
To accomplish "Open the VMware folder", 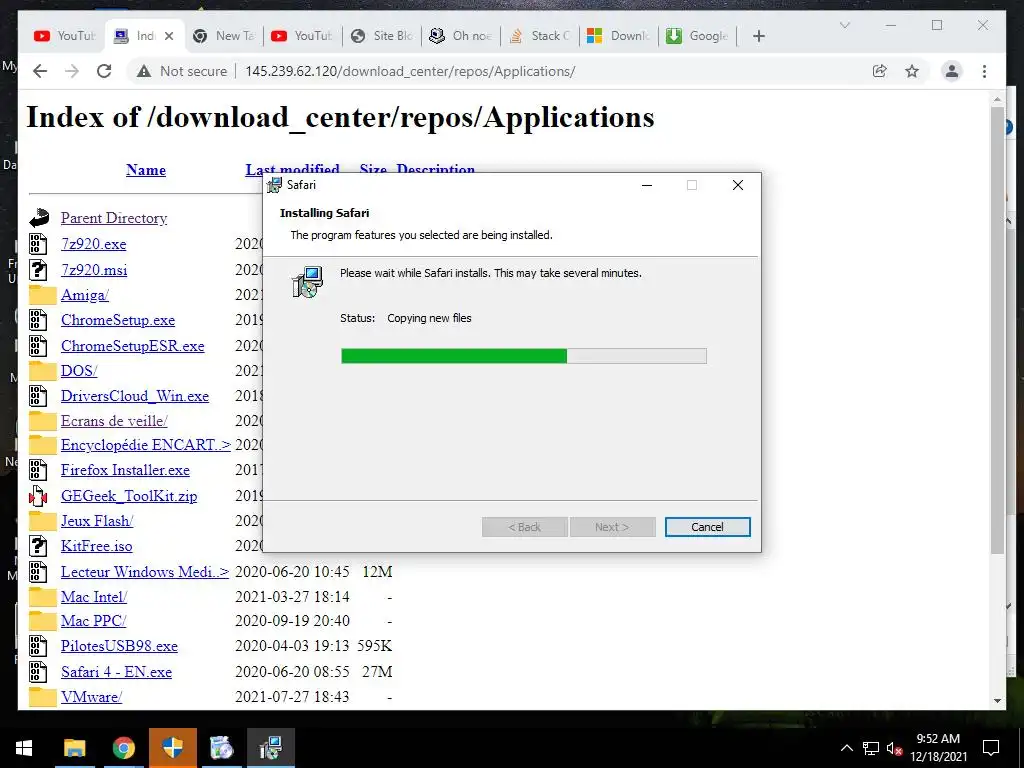I will point(91,697).
